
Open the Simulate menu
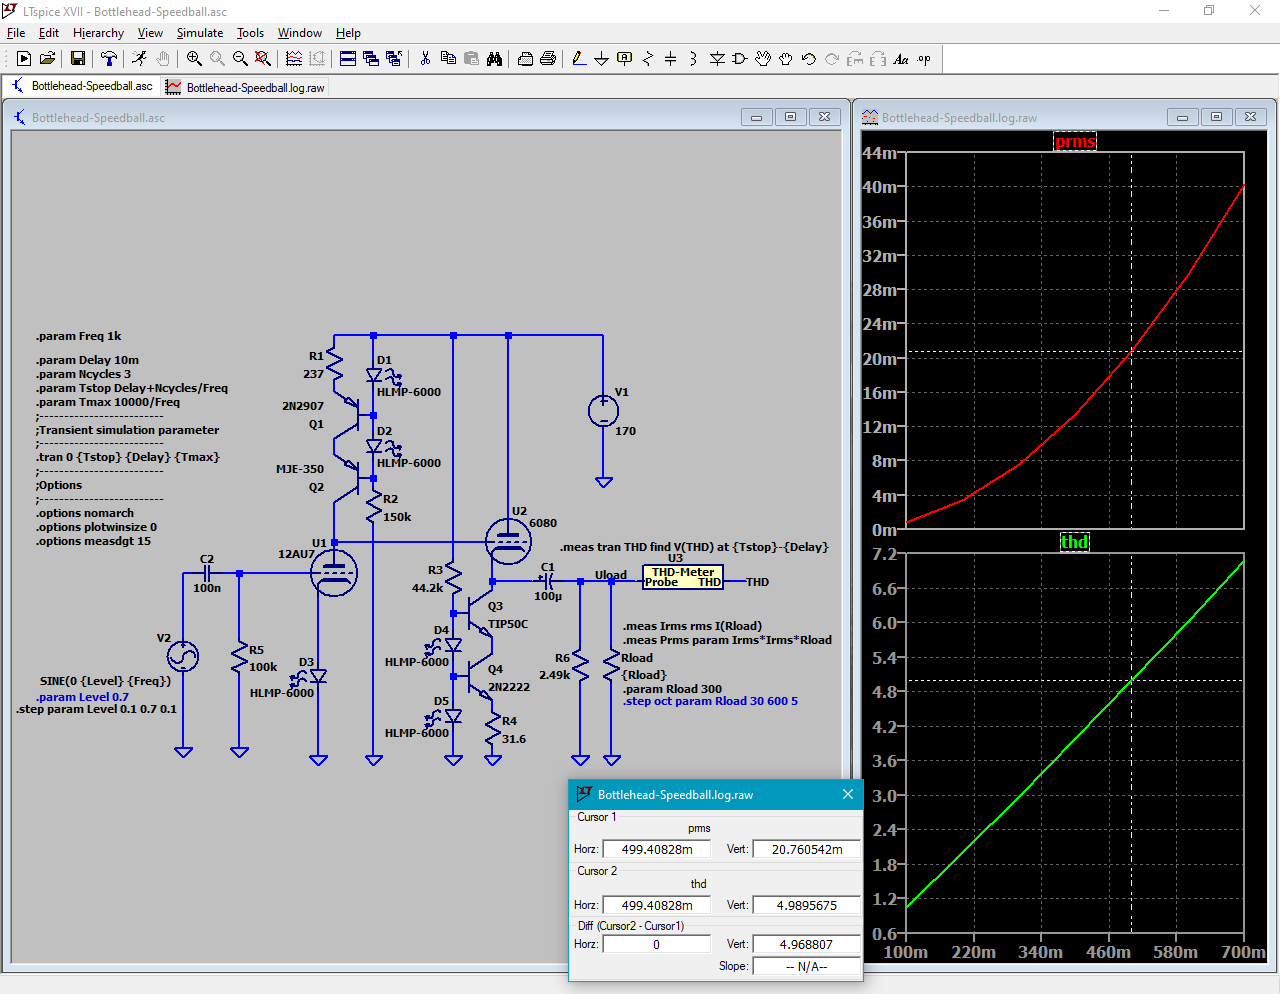pos(200,33)
